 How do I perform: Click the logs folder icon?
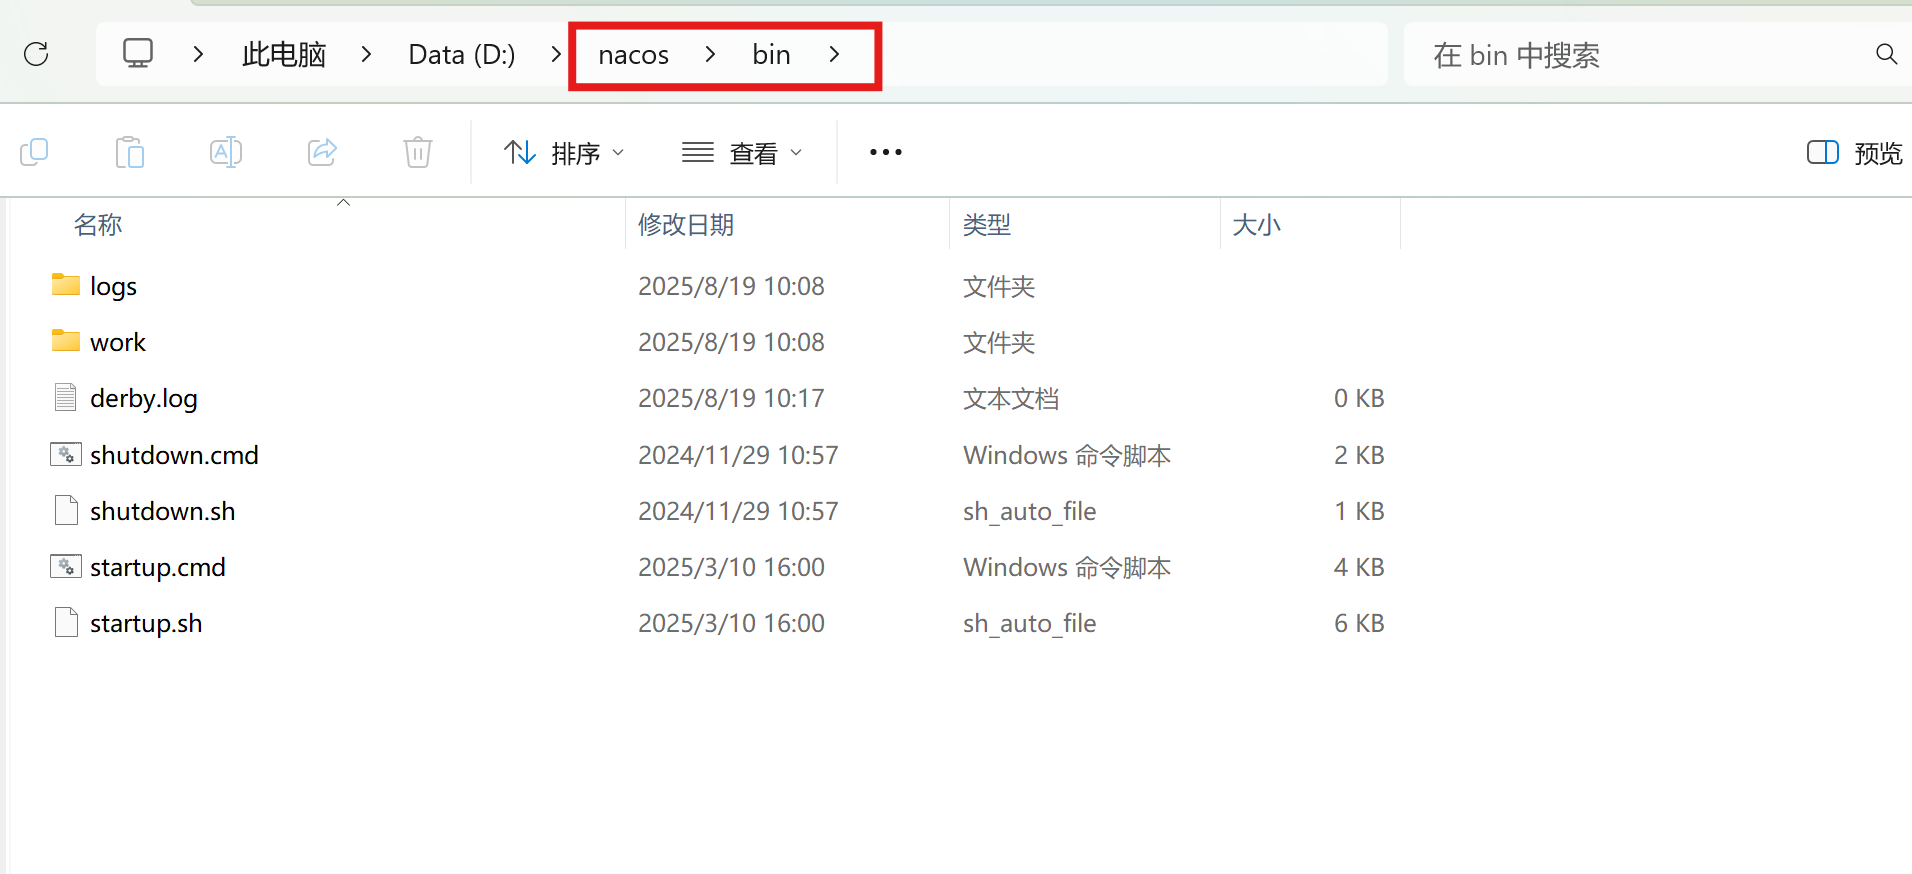tap(66, 285)
